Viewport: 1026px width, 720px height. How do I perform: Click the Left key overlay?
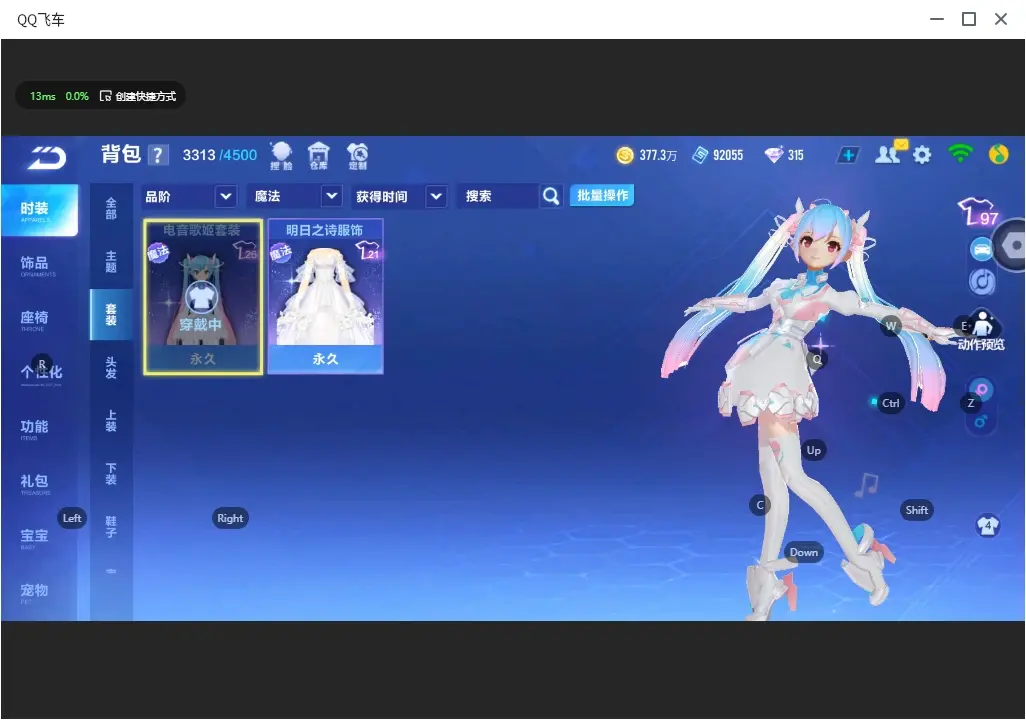72,518
